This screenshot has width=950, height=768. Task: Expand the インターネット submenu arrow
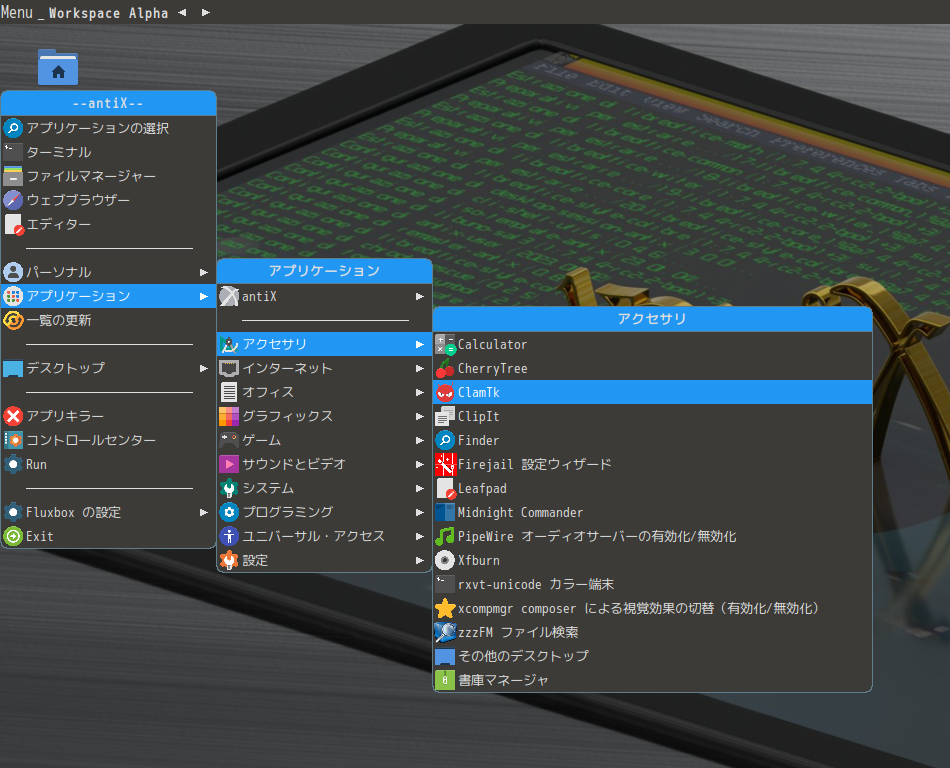click(420, 368)
